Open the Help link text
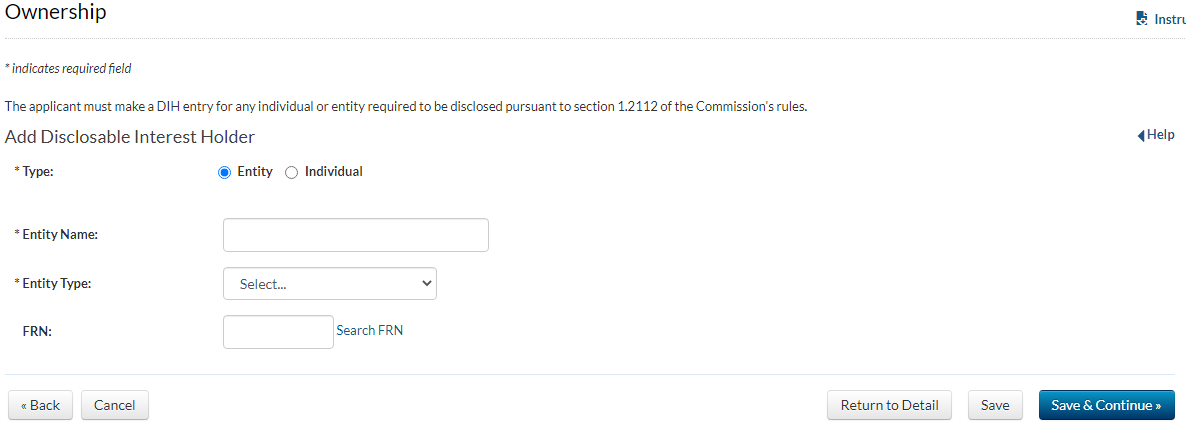This screenshot has width=1186, height=432. click(1161, 135)
